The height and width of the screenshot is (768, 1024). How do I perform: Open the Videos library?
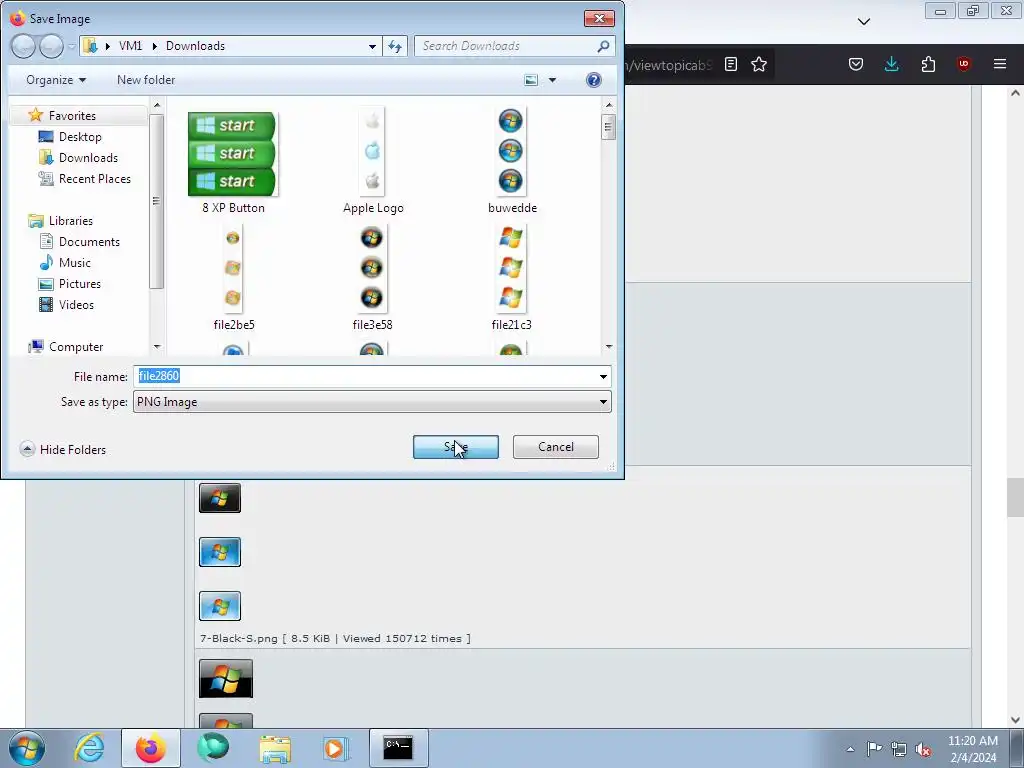[x=76, y=304]
